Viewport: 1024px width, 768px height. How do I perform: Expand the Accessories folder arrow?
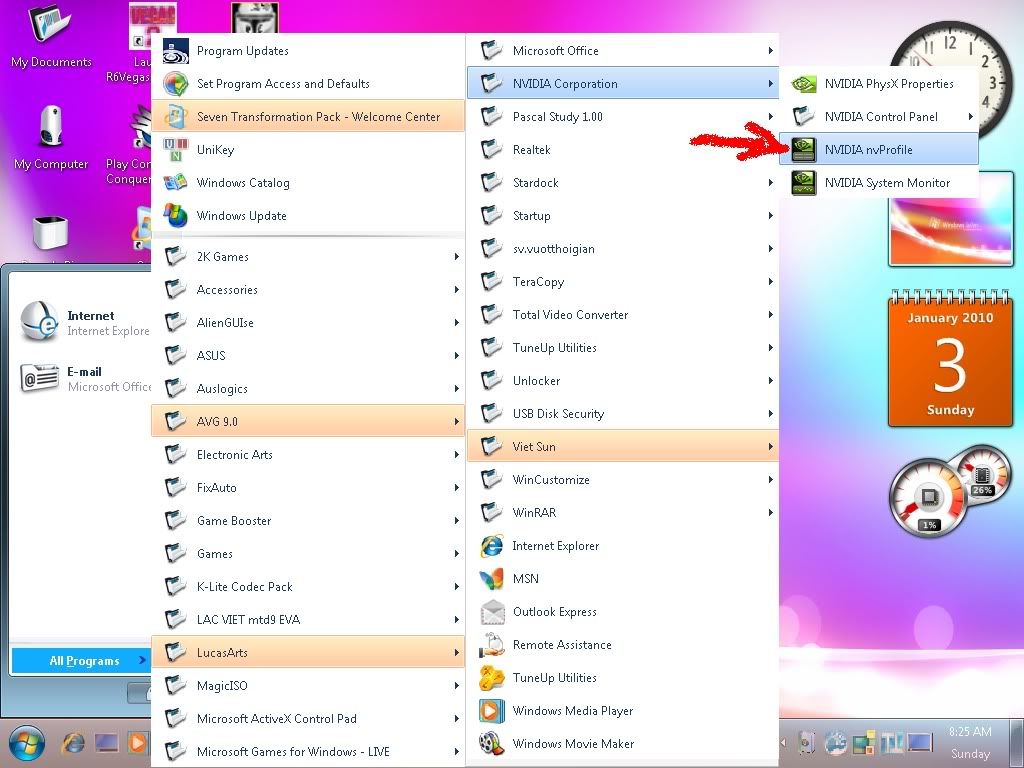(x=456, y=289)
